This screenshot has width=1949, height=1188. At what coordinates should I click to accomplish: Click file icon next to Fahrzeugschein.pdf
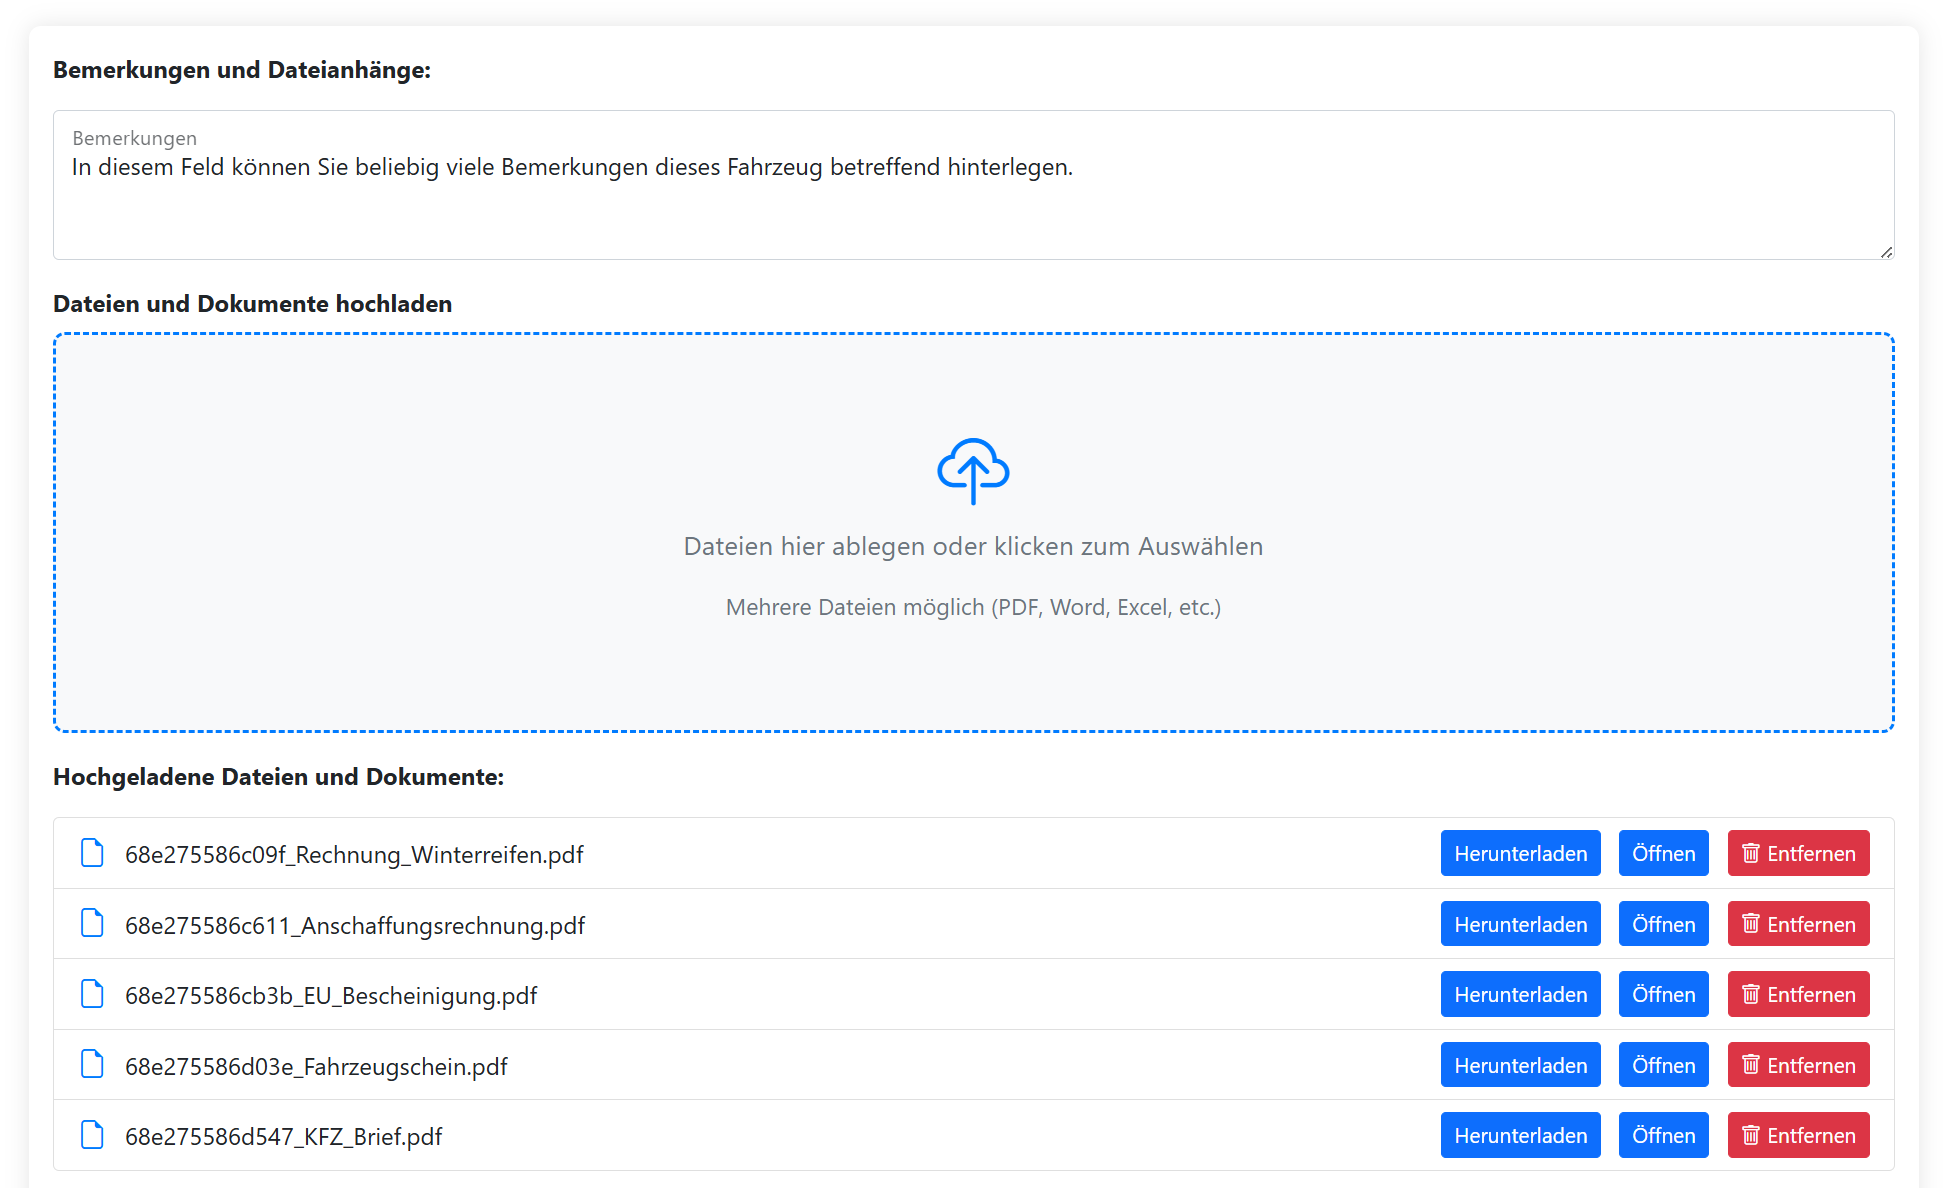tap(92, 1065)
